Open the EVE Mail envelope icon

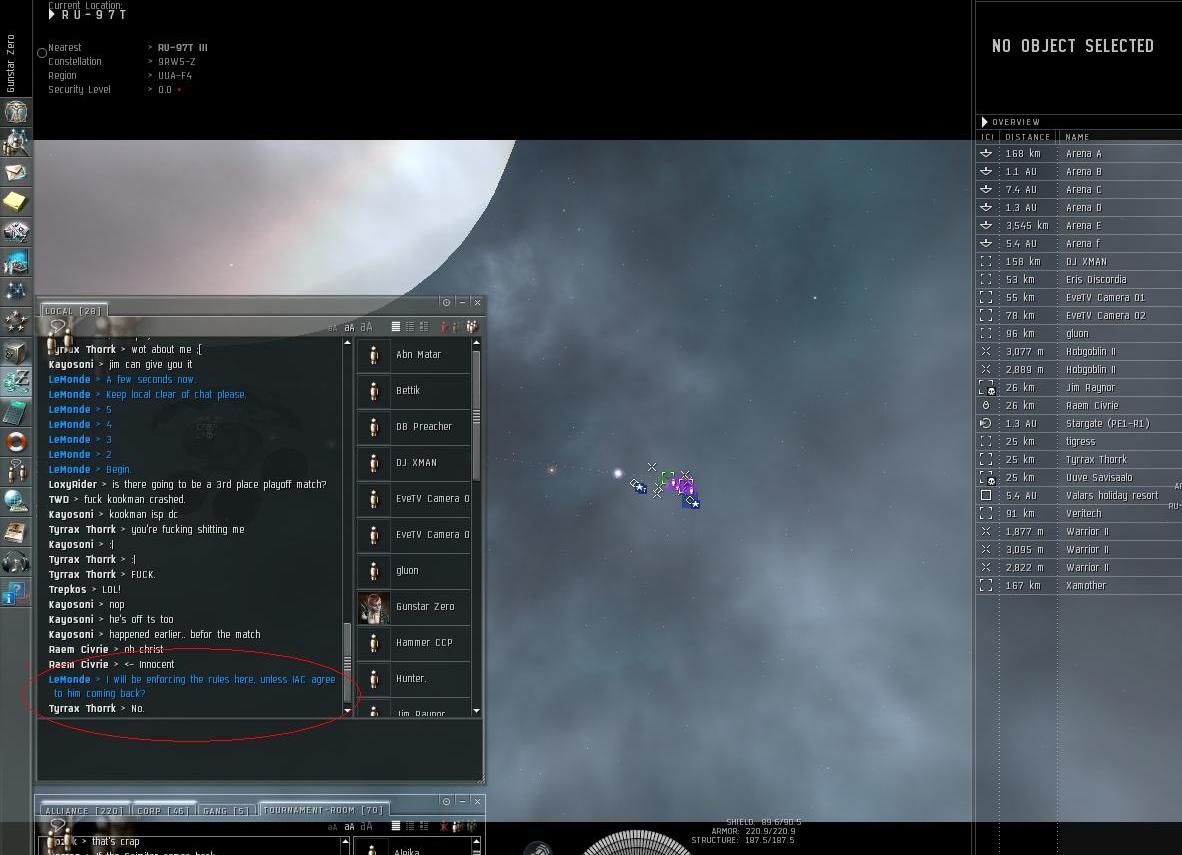coord(16,172)
